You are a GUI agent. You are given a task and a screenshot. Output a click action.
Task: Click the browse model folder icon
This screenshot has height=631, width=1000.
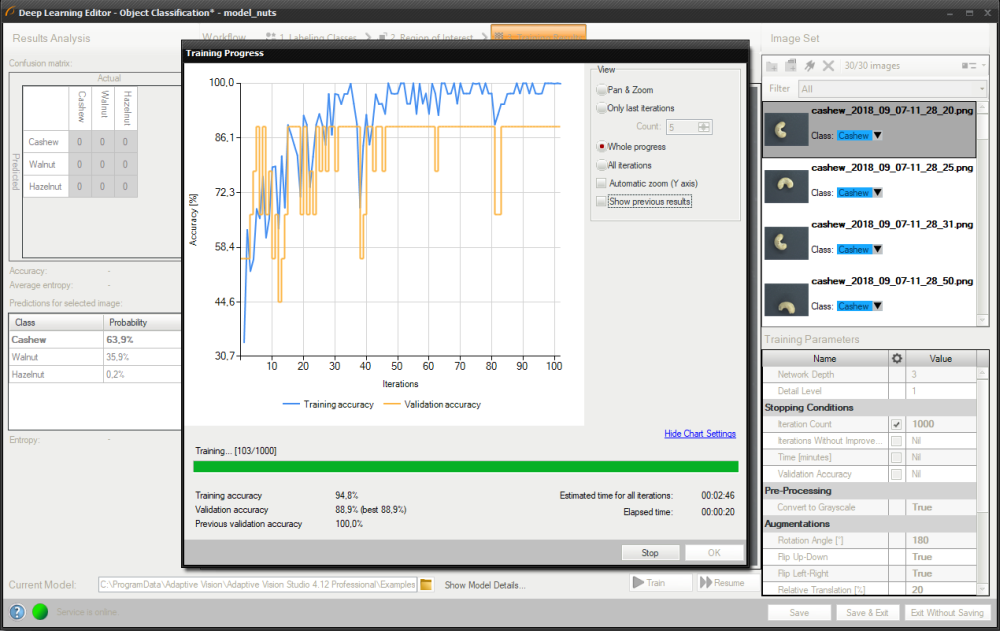(x=426, y=584)
